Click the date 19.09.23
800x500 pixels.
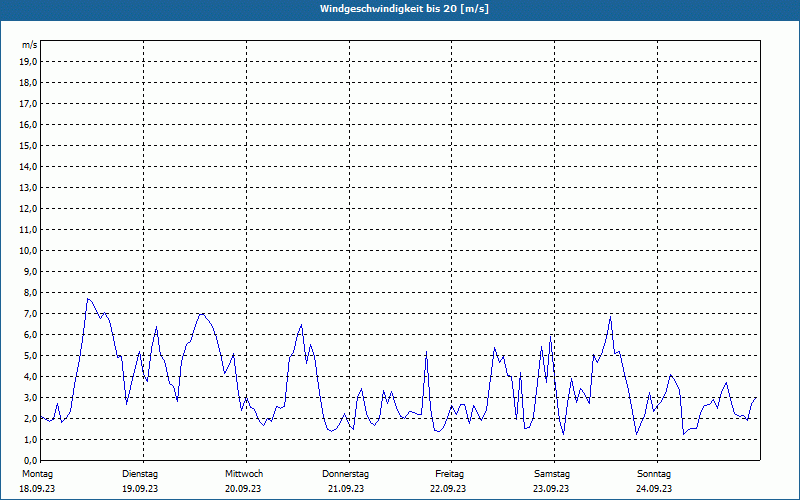point(140,489)
